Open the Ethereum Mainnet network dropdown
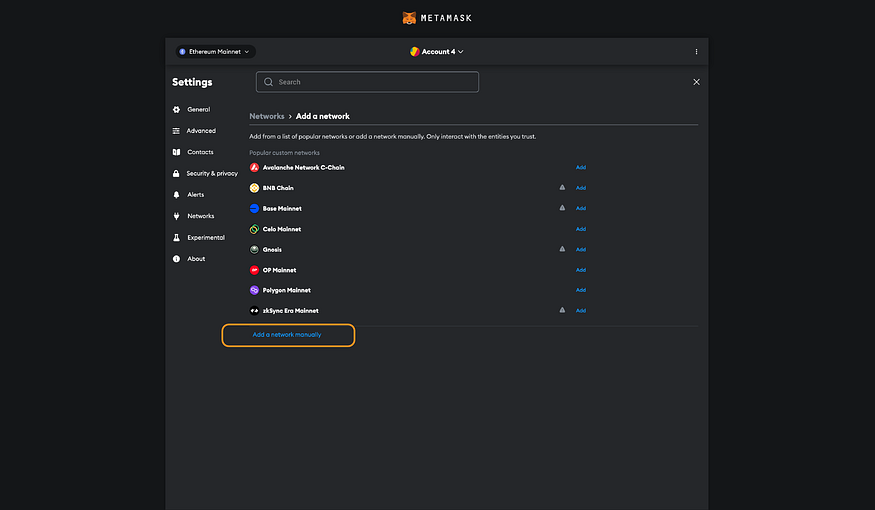The height and width of the screenshot is (510, 875). point(215,51)
